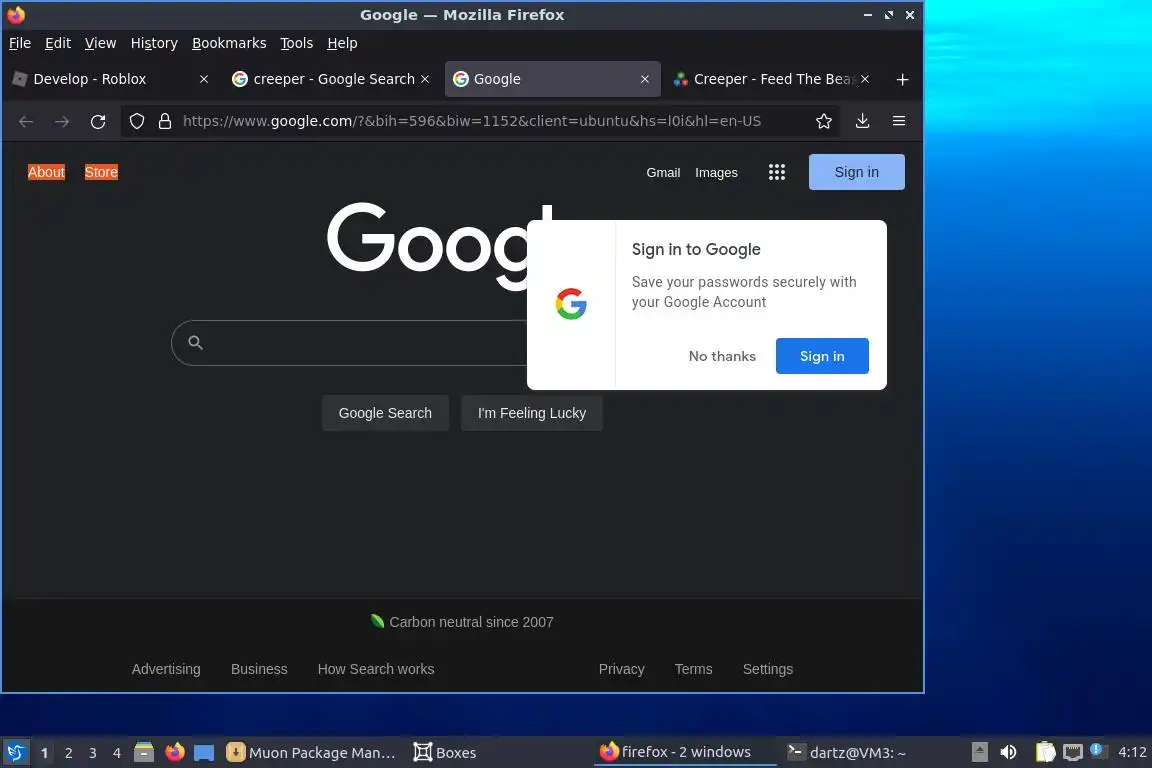Go back using the browser back arrow
Screen dimensions: 1152x768
tap(26, 121)
